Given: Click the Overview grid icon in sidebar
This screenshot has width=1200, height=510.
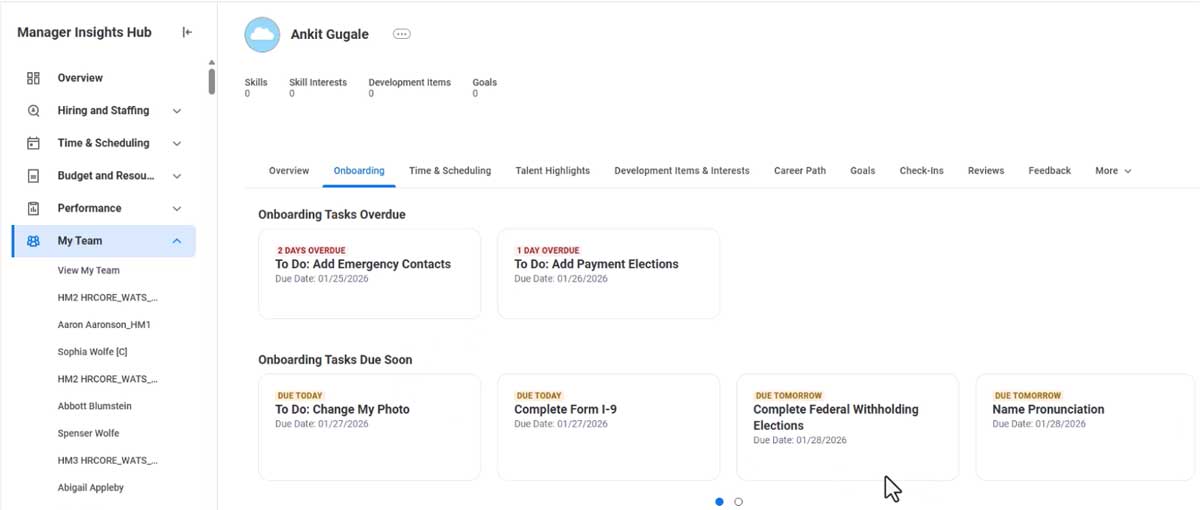Looking at the screenshot, I should 33,78.
